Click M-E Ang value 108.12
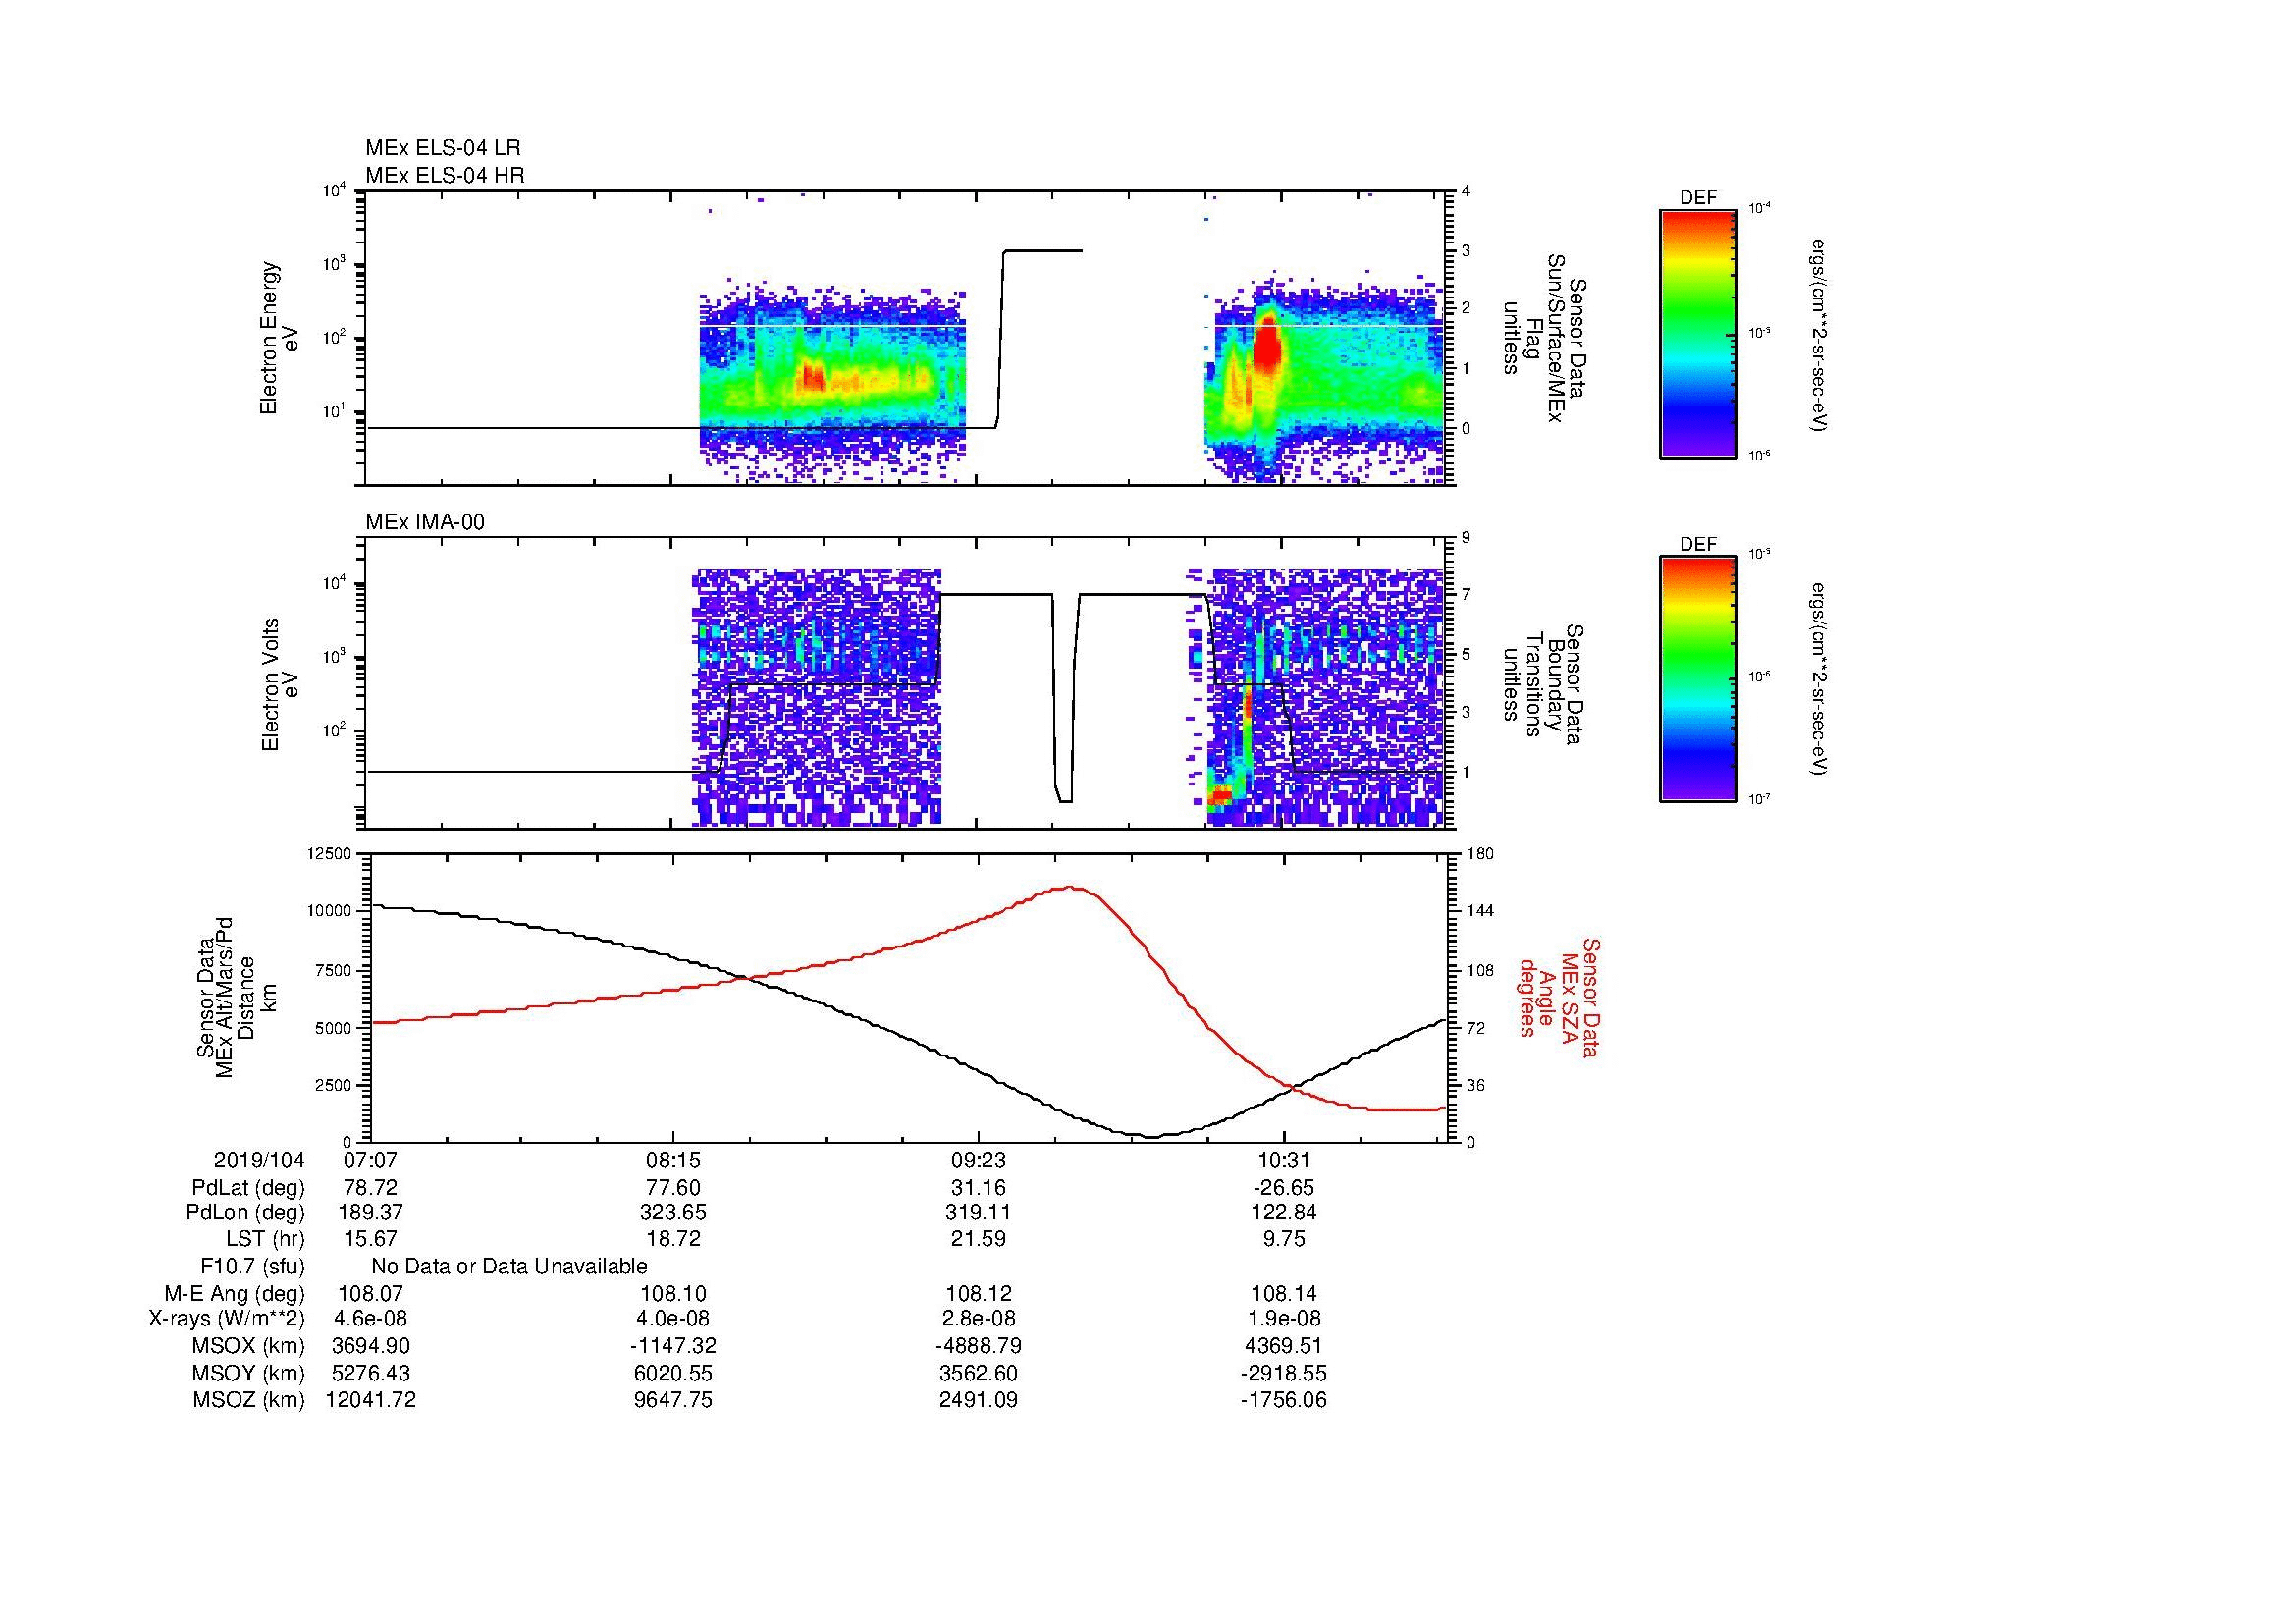The width and height of the screenshot is (2296, 1623). [978, 1293]
